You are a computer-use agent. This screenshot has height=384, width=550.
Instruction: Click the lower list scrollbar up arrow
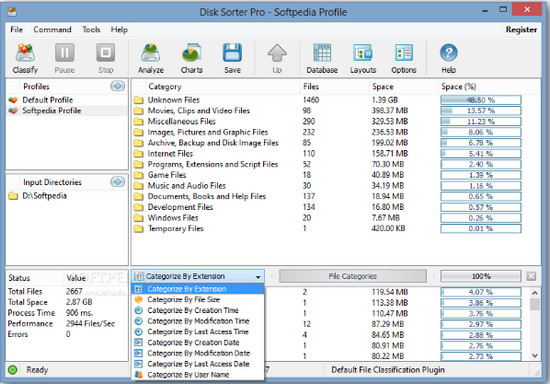point(535,292)
